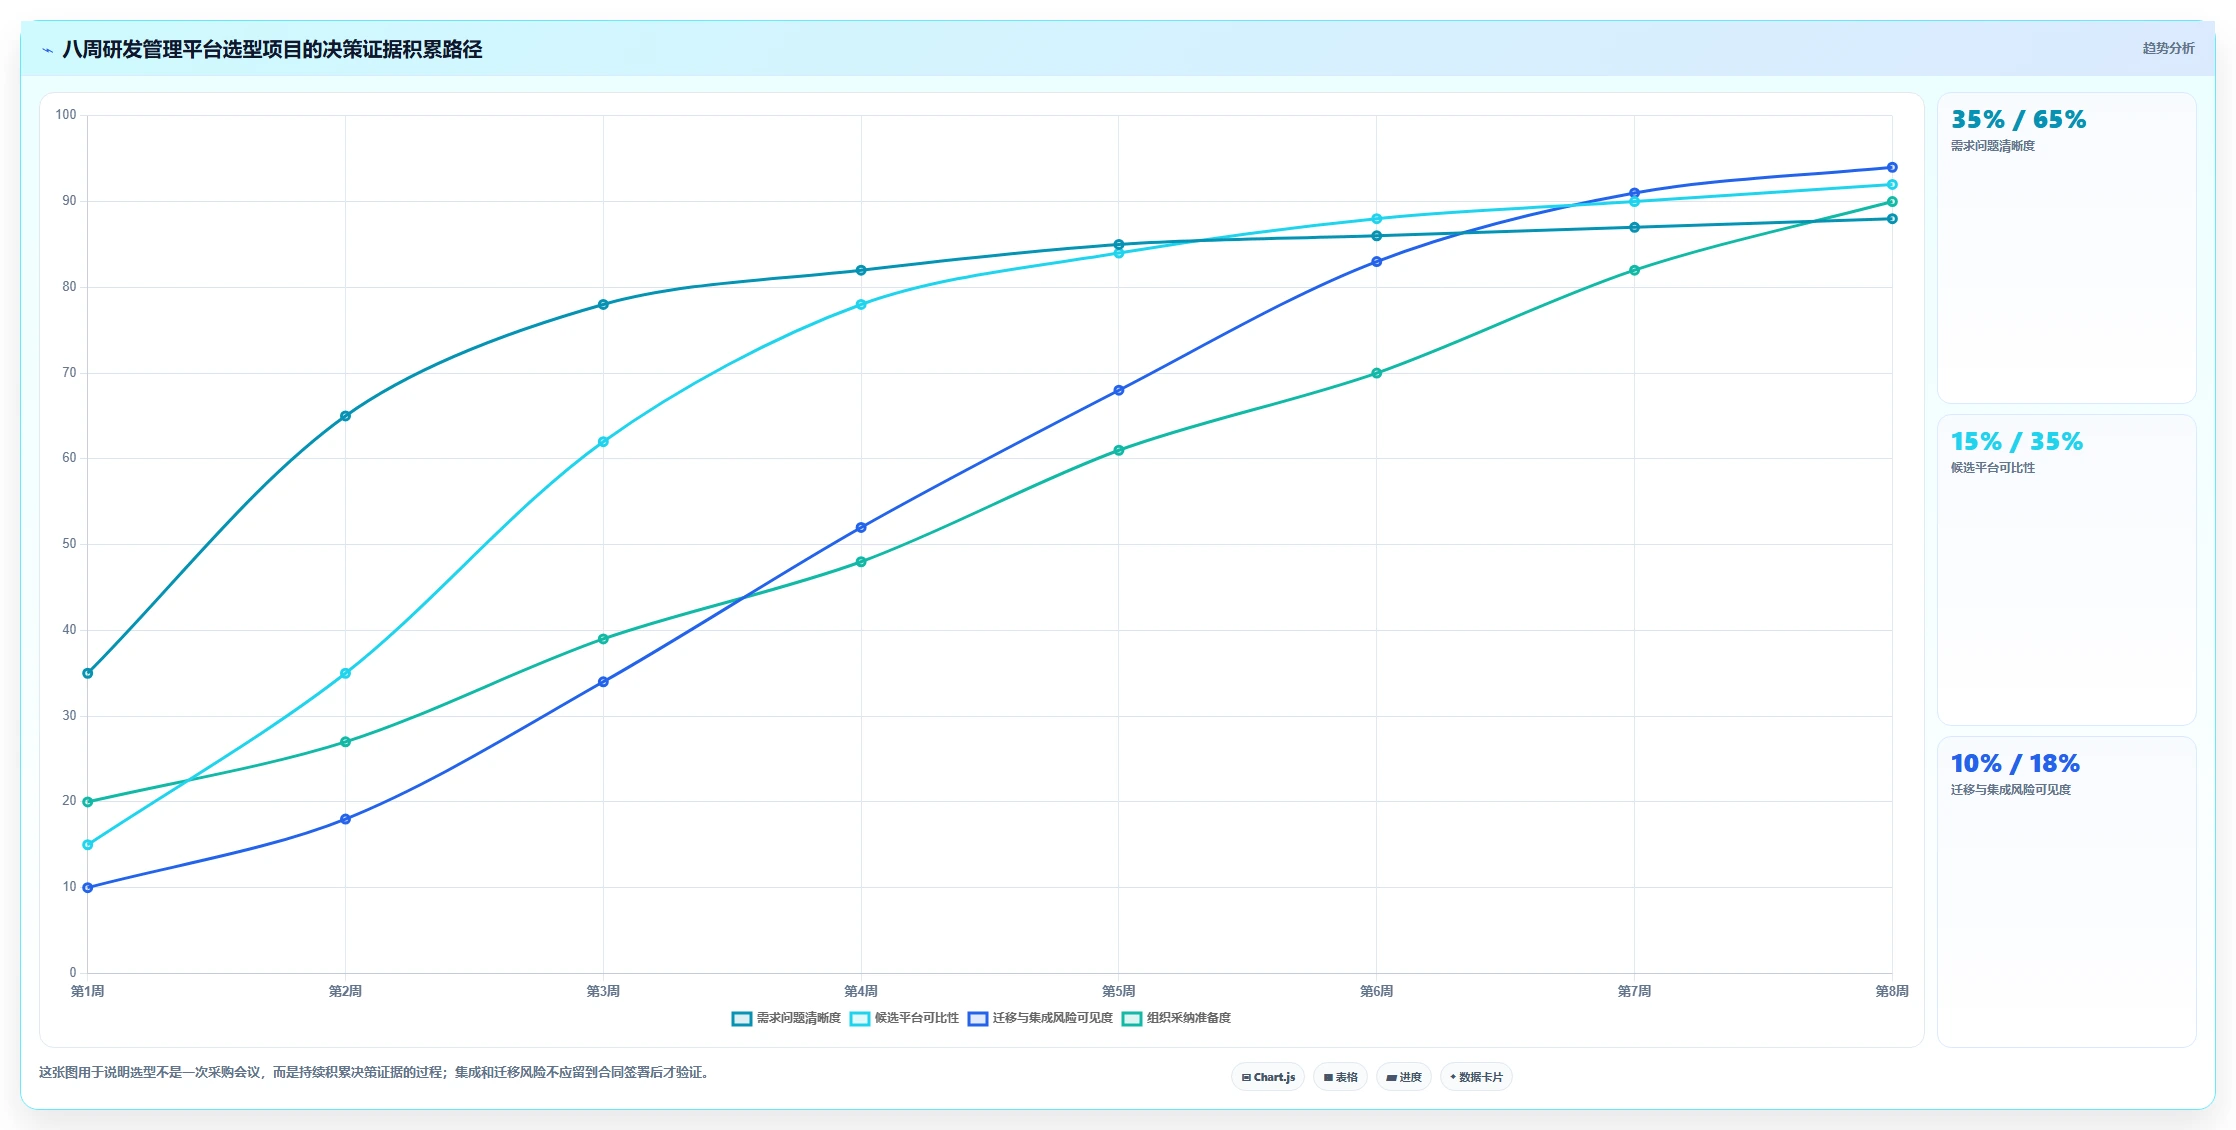Image resolution: width=2236 pixels, height=1130 pixels.
Task: Select 组织采纳准备度 point at 第5周 (61)
Action: click(1119, 450)
